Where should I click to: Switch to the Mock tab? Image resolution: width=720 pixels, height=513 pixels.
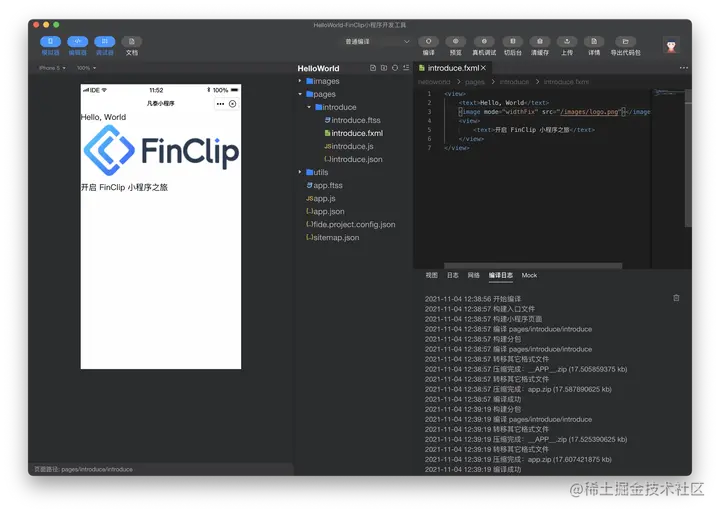529,275
